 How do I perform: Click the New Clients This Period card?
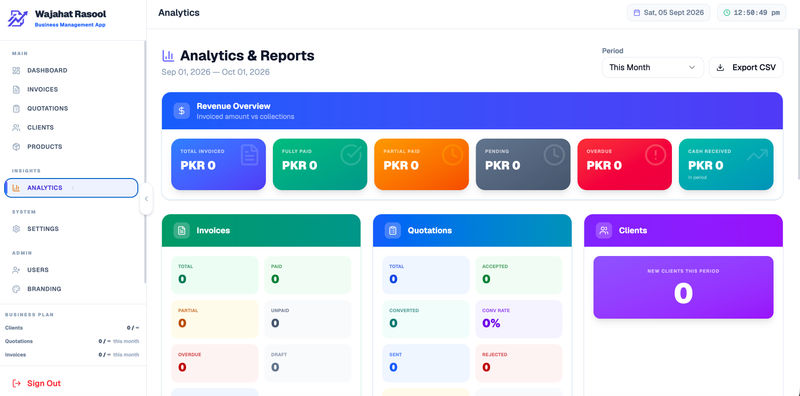click(x=683, y=287)
